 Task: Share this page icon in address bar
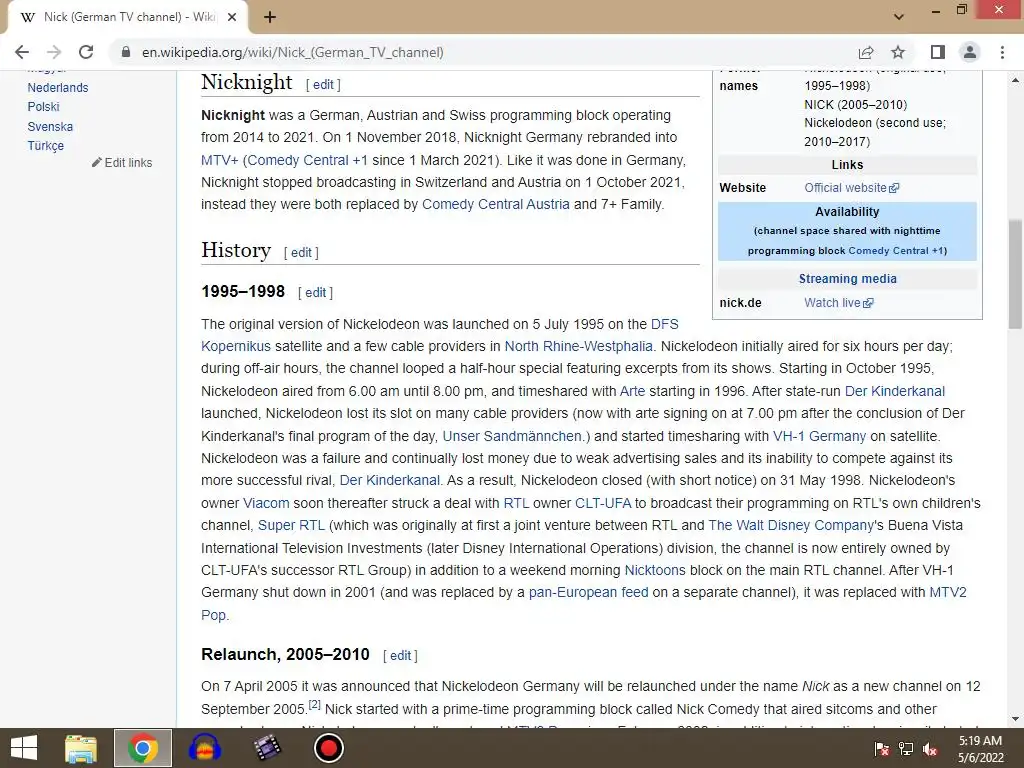point(866,52)
